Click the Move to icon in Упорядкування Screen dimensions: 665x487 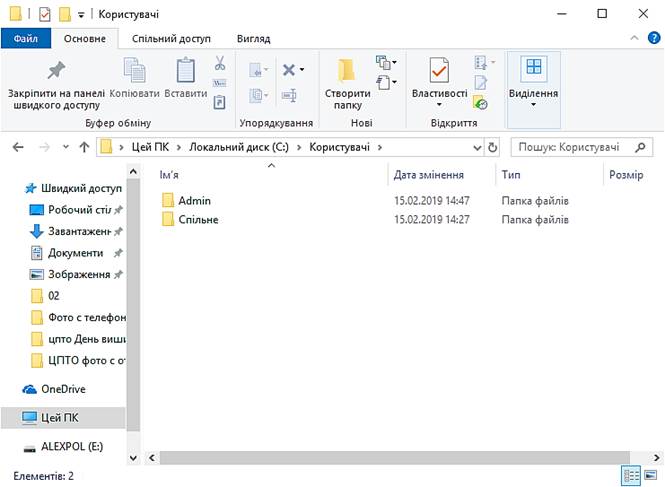(256, 70)
